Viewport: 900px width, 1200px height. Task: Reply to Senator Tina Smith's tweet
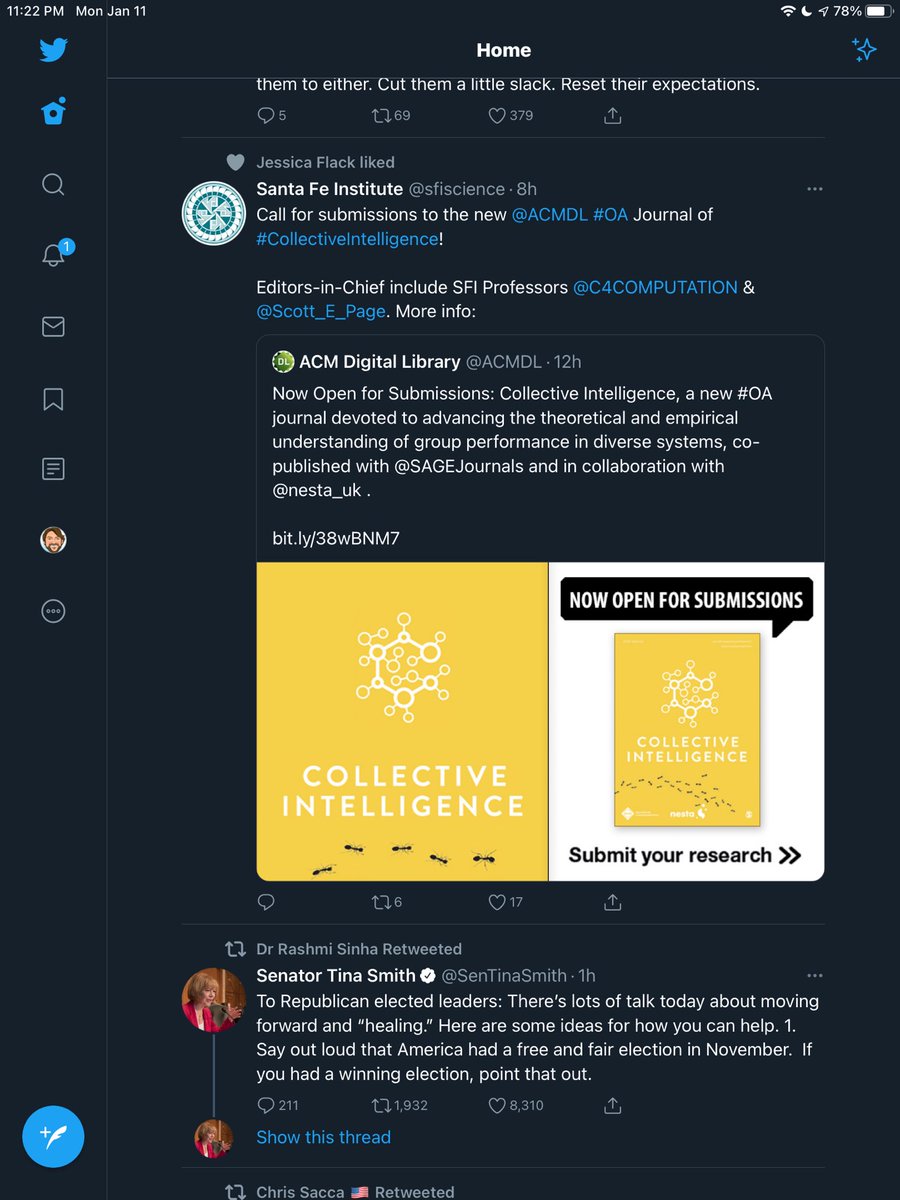click(266, 1105)
